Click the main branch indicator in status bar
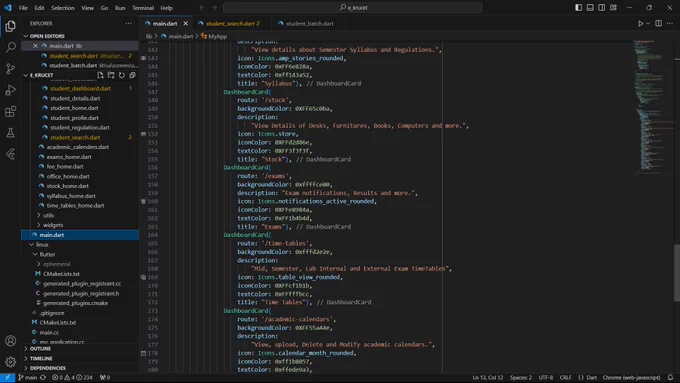Image resolution: width=680 pixels, height=383 pixels. [28, 377]
